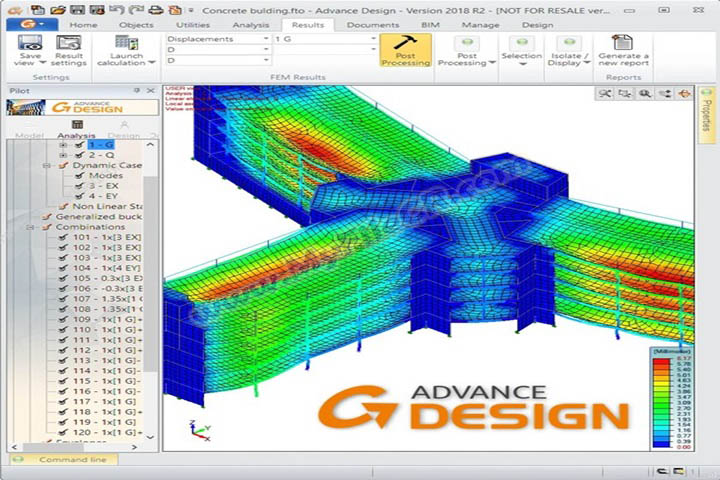
Task: Open the Launch calculation dropdown arrow
Action: point(152,63)
